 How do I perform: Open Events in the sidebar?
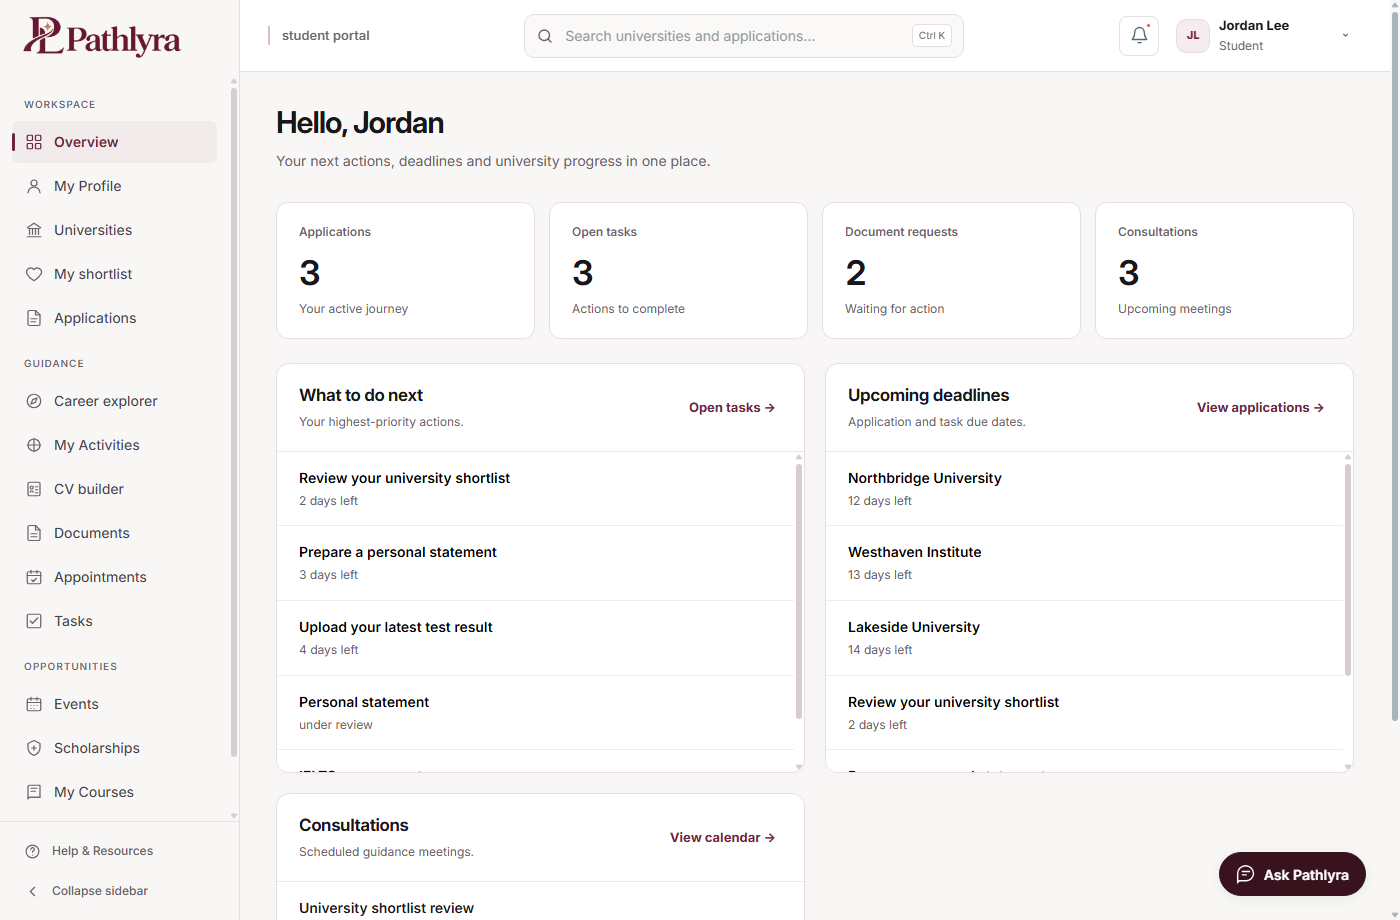(x=115, y=704)
